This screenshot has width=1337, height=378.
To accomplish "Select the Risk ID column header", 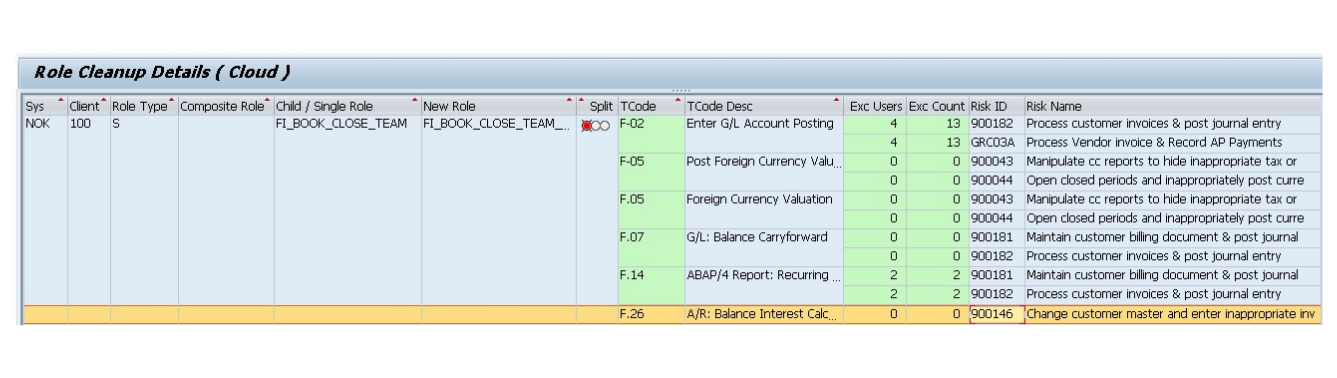I will [995, 106].
